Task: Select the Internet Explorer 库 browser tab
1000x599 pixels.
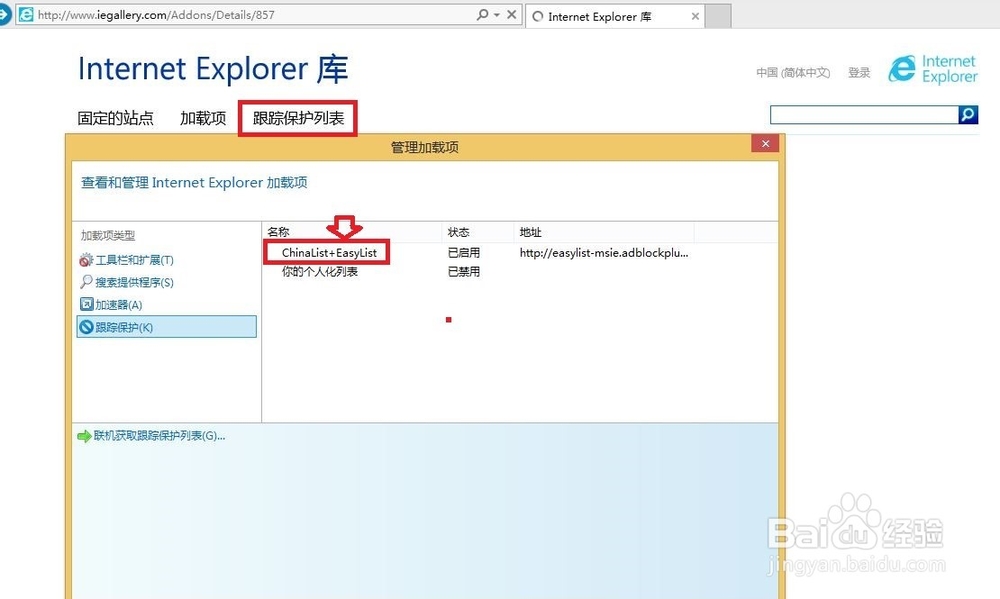Action: point(615,17)
